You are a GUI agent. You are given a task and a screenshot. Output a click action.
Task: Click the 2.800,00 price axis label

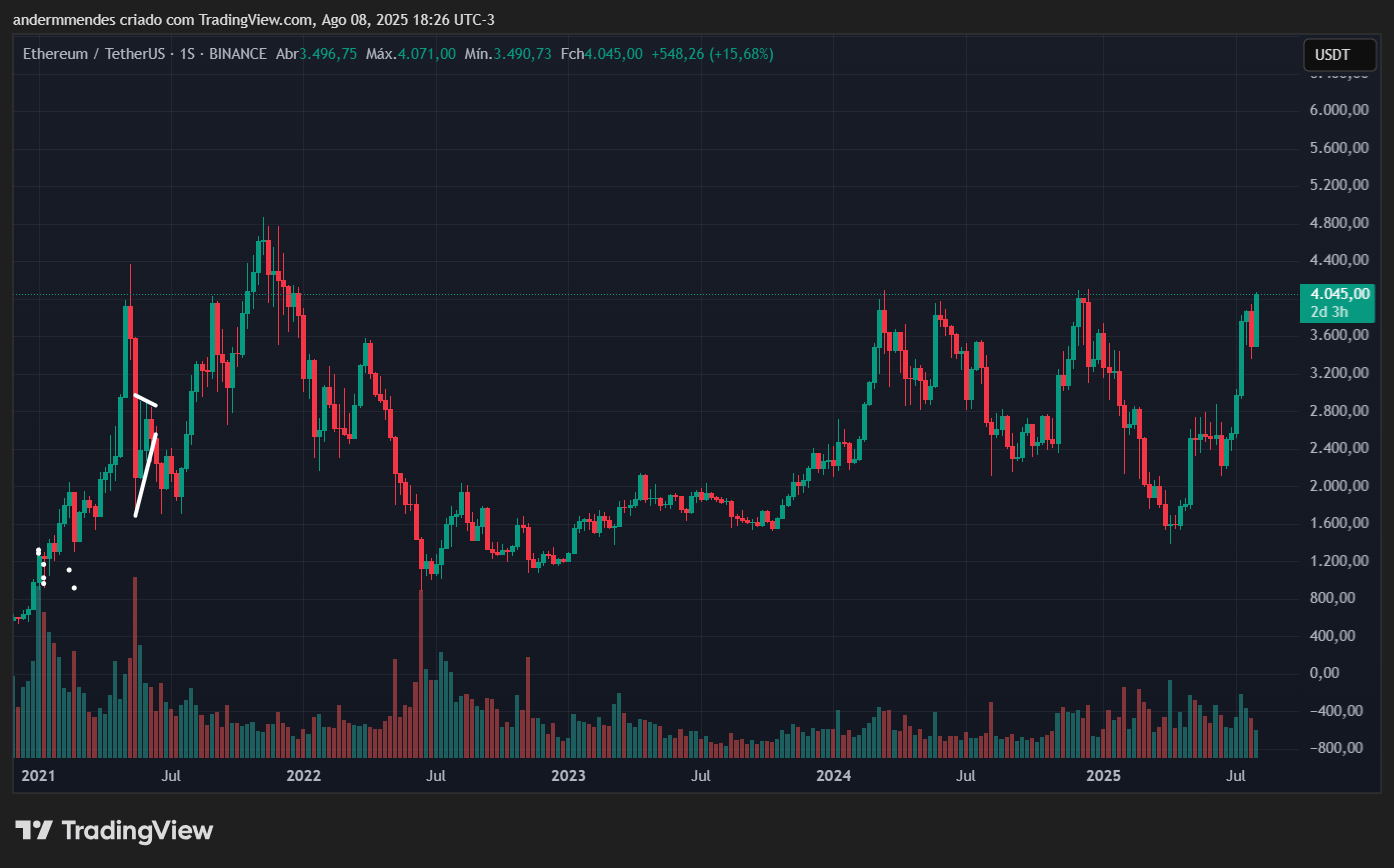pyautogui.click(x=1338, y=411)
